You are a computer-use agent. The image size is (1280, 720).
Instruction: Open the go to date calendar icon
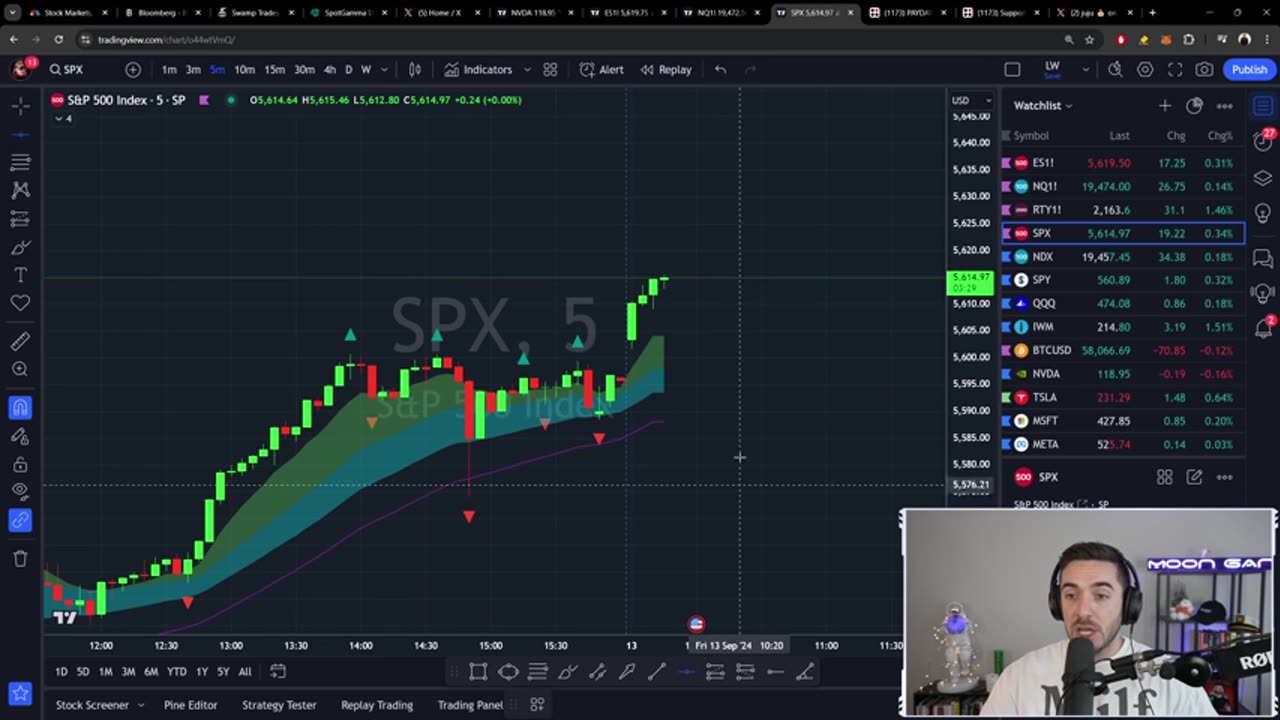(278, 671)
